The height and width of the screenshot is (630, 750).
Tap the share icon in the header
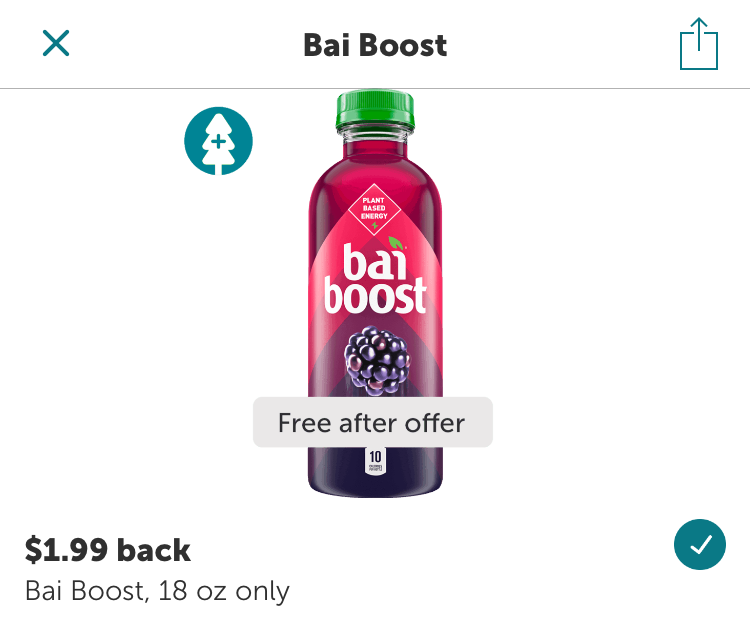[x=698, y=45]
